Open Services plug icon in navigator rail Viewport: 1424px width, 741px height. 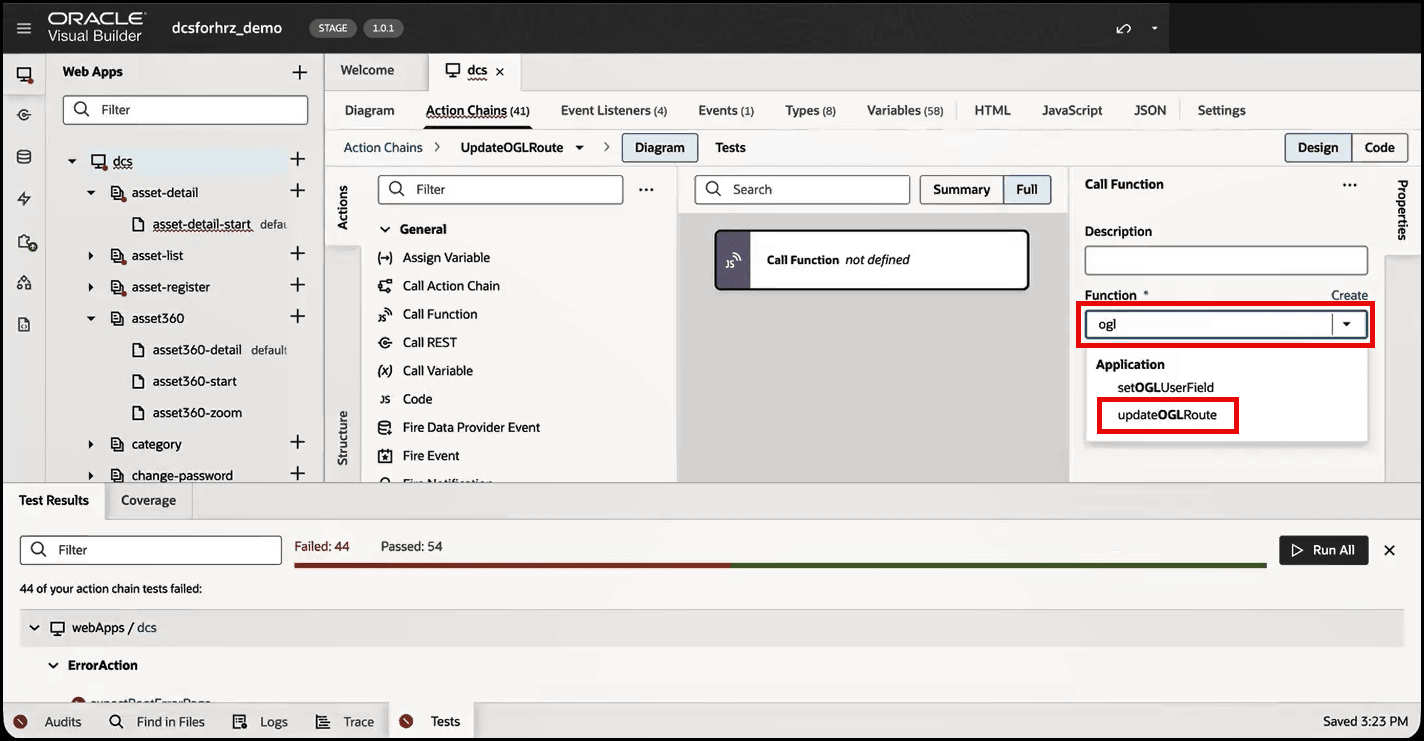pyautogui.click(x=24, y=115)
